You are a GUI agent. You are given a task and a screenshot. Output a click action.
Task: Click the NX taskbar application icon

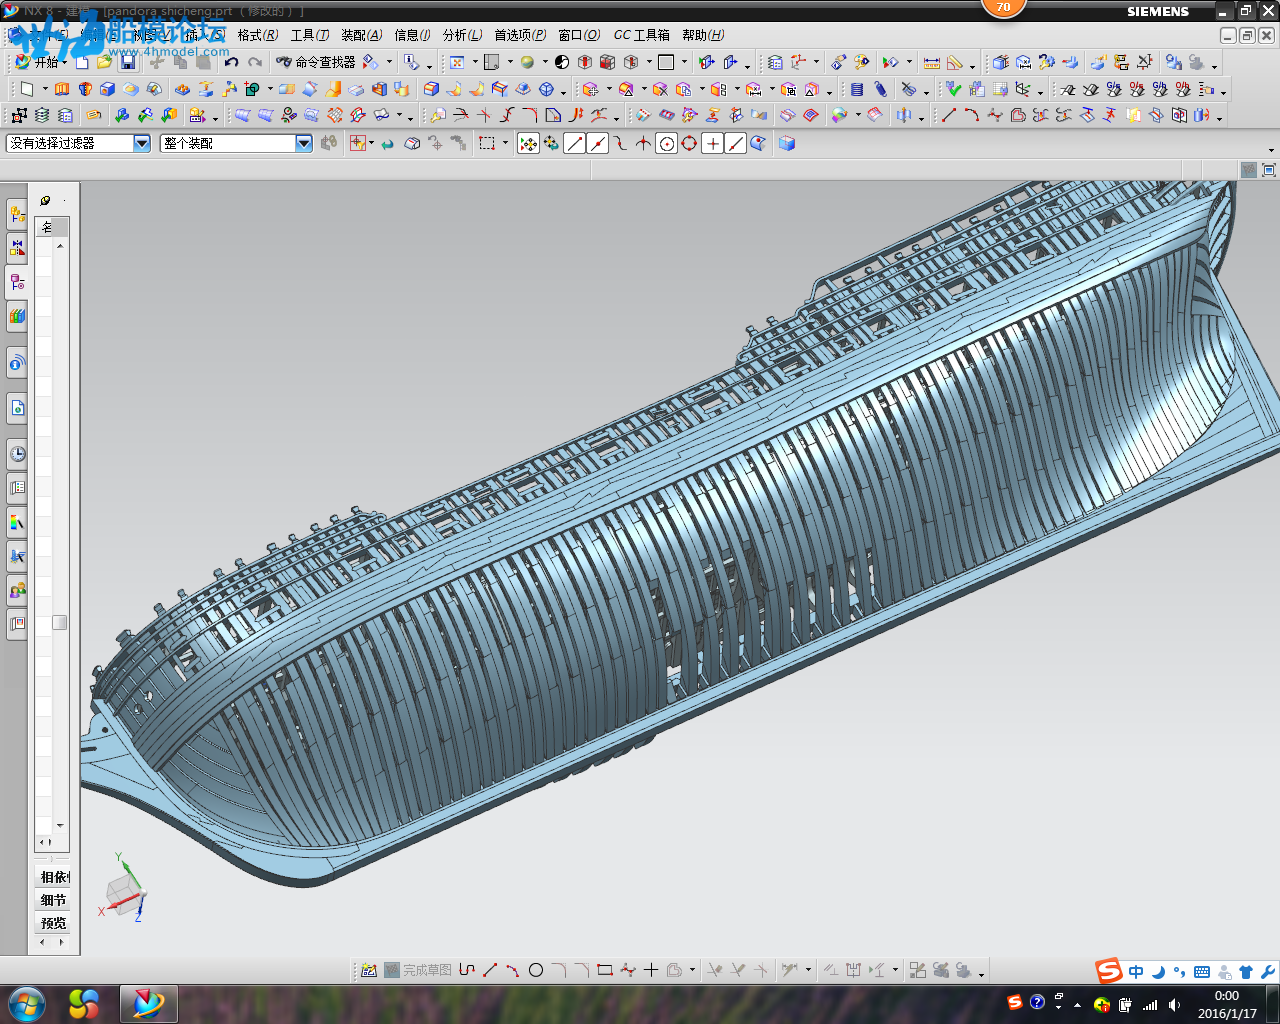click(148, 1003)
